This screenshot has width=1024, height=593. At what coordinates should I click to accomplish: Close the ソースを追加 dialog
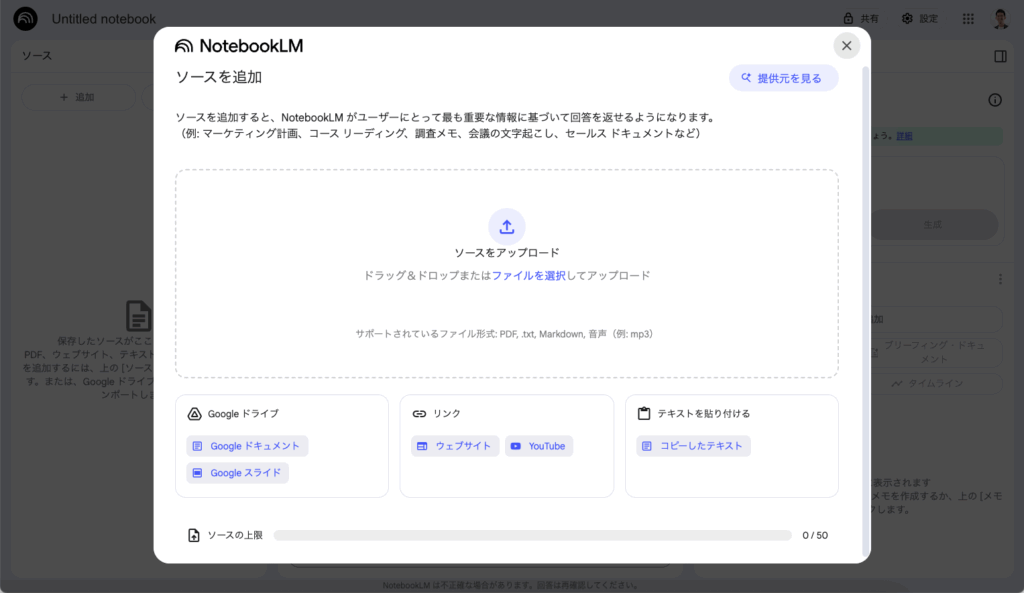point(846,46)
